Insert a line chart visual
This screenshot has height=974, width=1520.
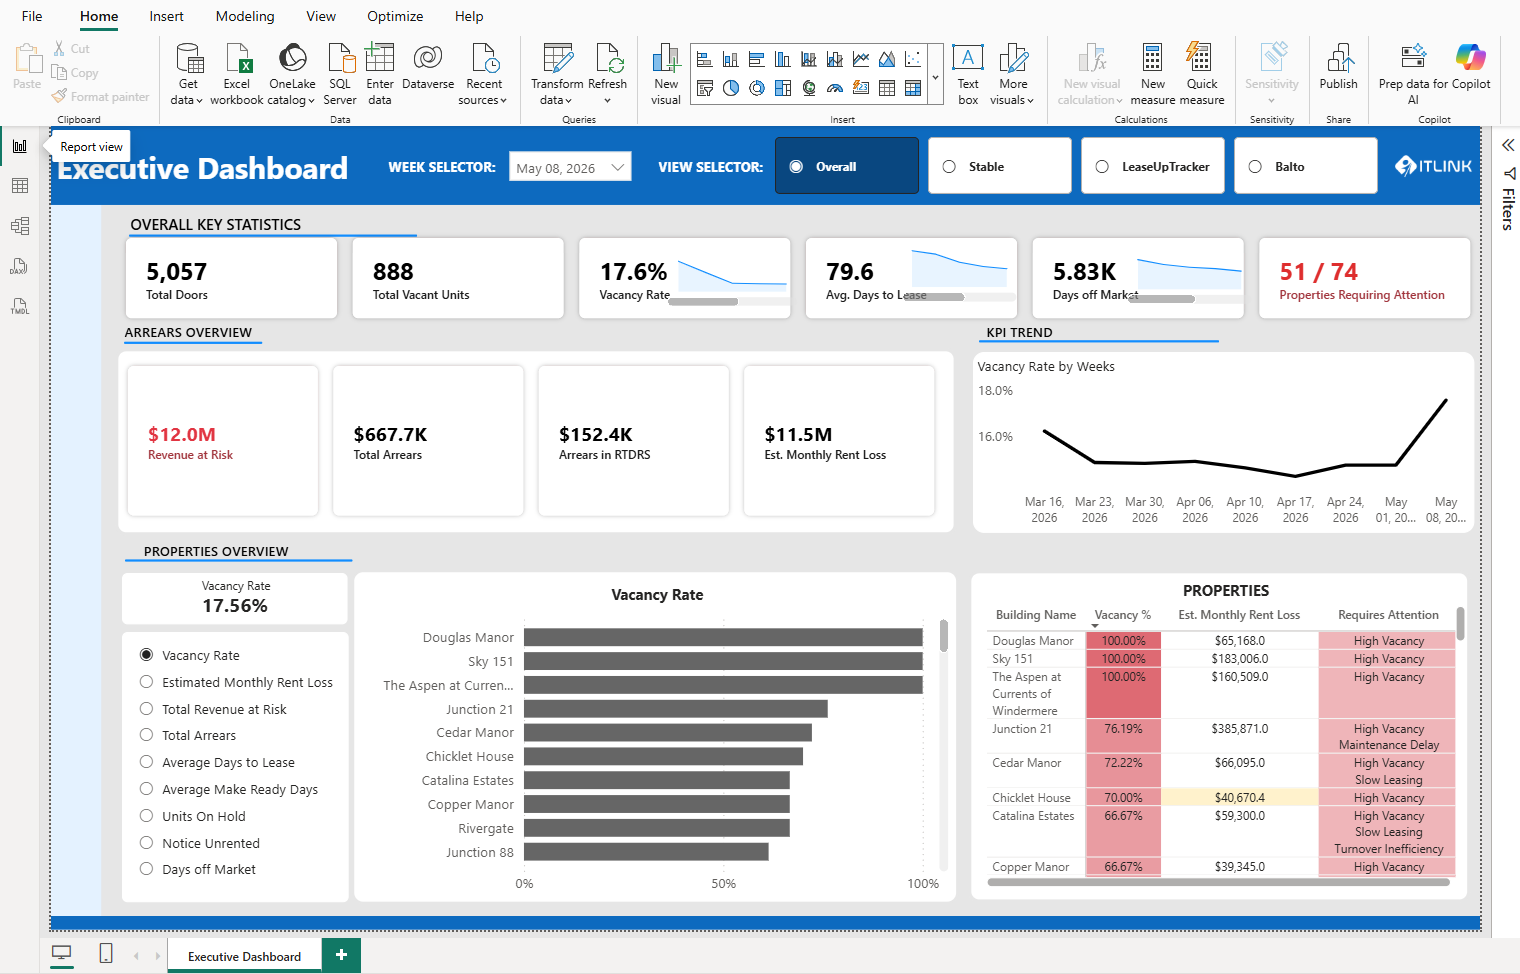[x=861, y=59]
